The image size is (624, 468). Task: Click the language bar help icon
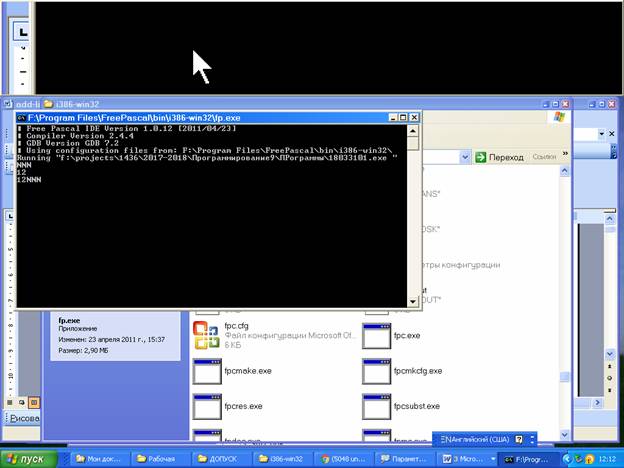point(519,440)
